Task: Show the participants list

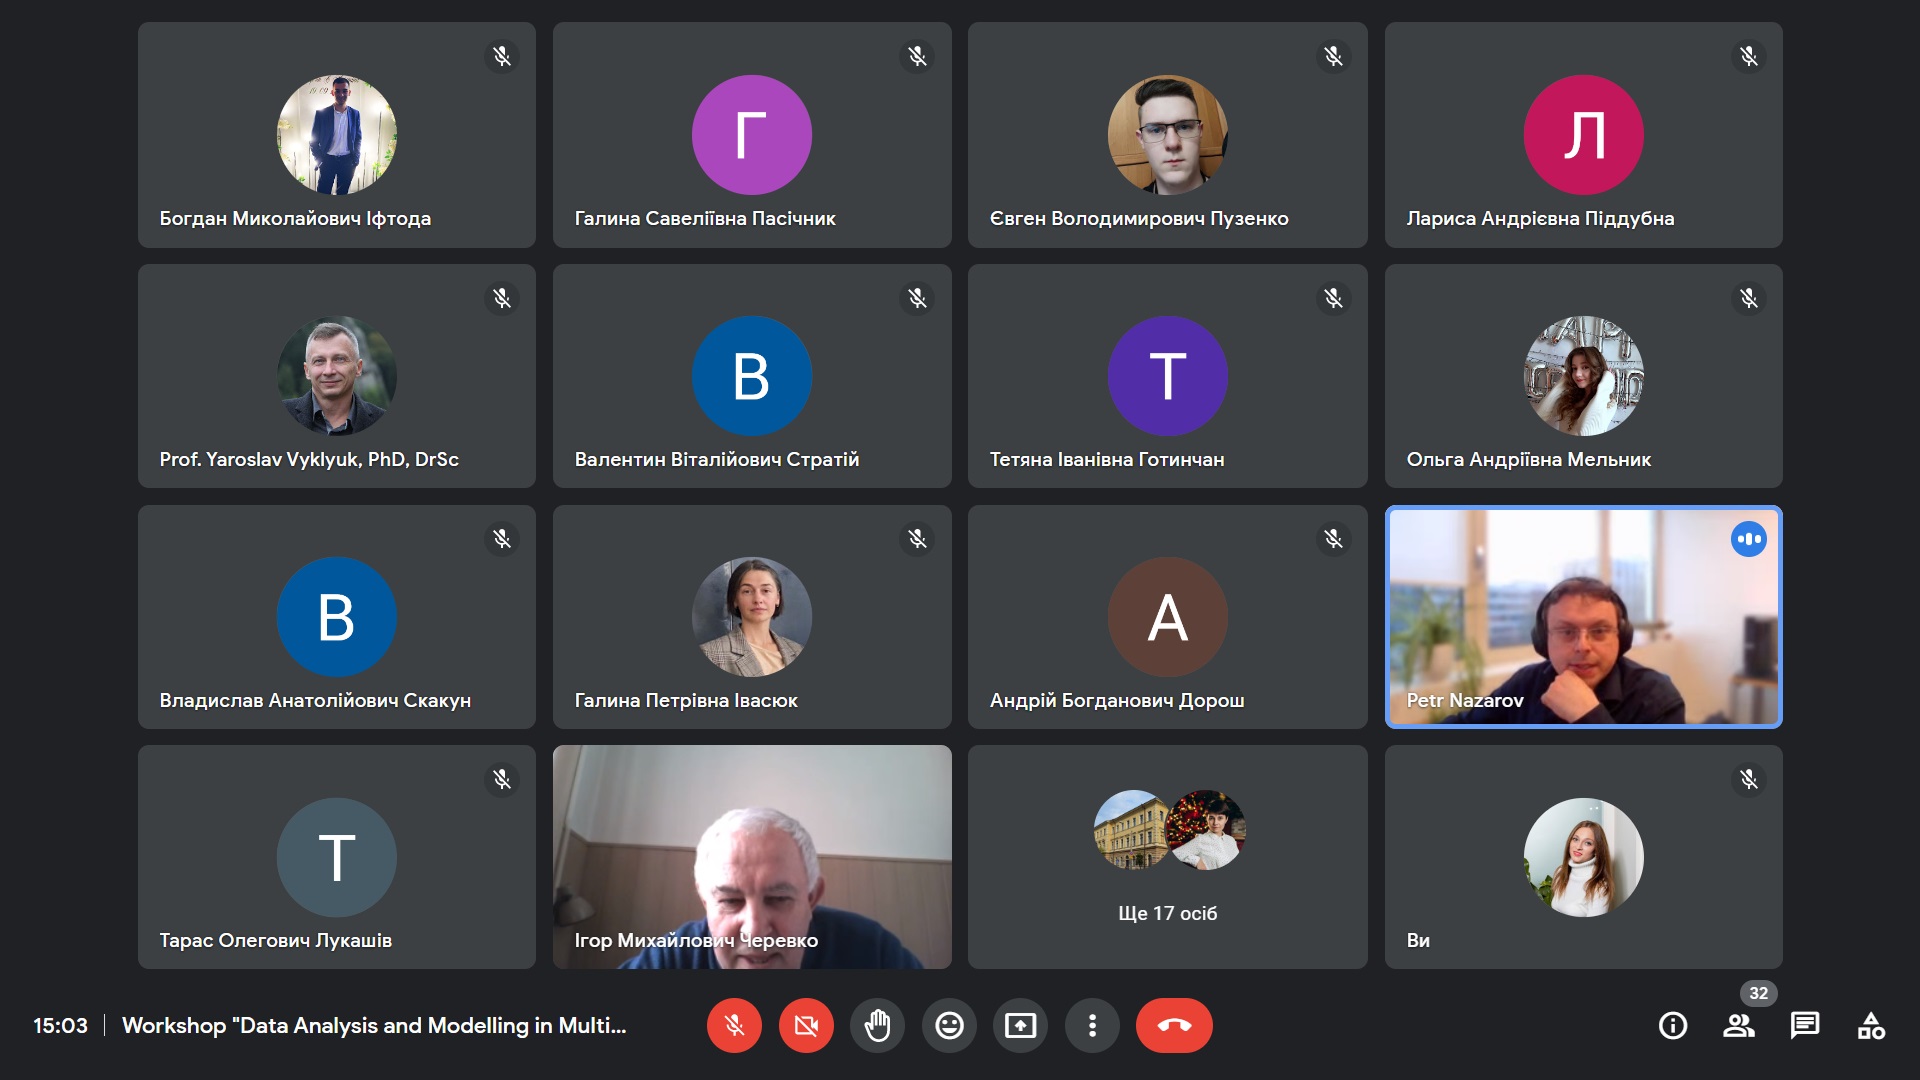Action: click(x=1739, y=1025)
